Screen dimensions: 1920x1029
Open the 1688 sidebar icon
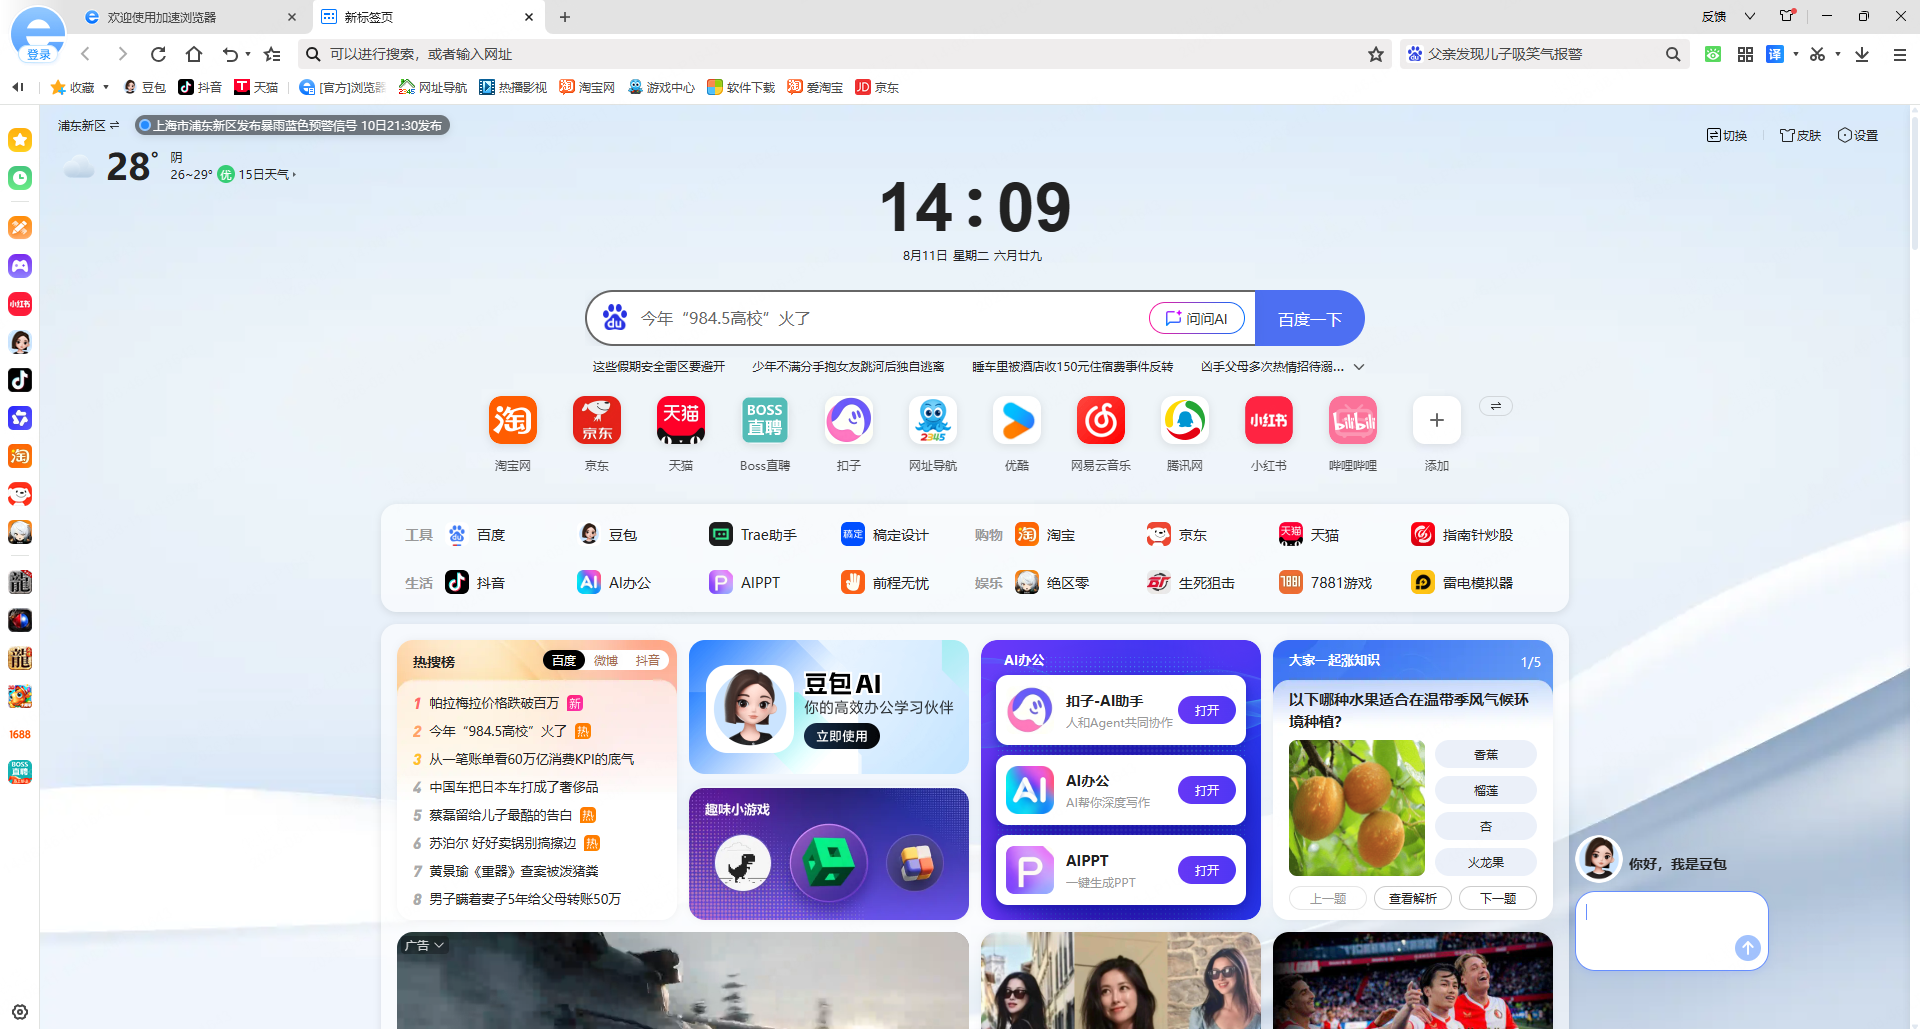[x=20, y=734]
